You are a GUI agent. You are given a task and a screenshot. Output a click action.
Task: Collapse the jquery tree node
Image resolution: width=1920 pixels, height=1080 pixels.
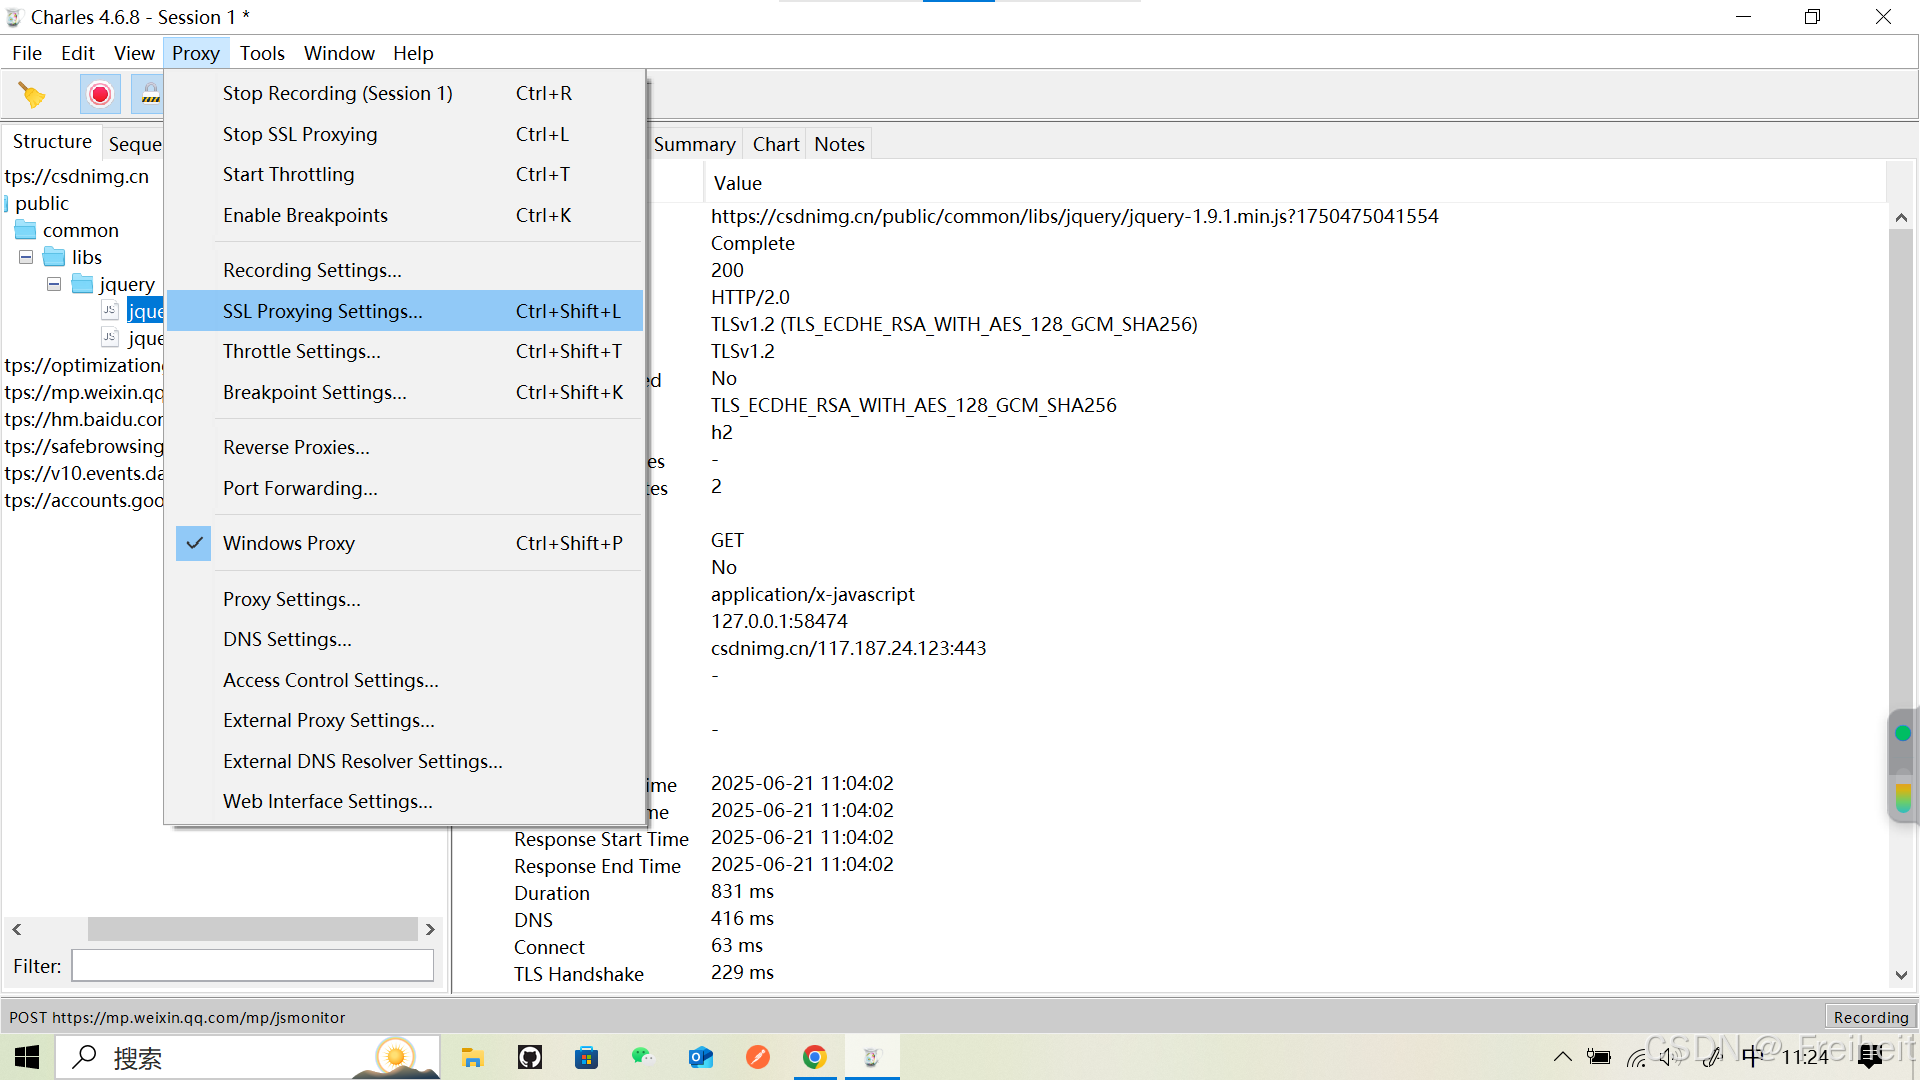54,284
